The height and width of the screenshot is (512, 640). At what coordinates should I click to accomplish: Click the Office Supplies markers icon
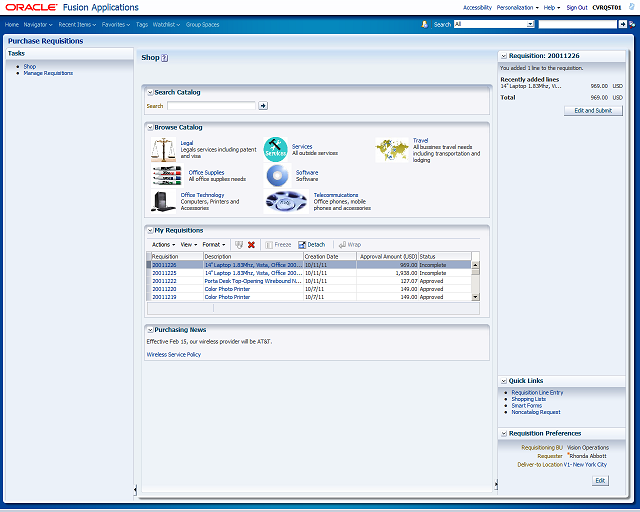(167, 176)
